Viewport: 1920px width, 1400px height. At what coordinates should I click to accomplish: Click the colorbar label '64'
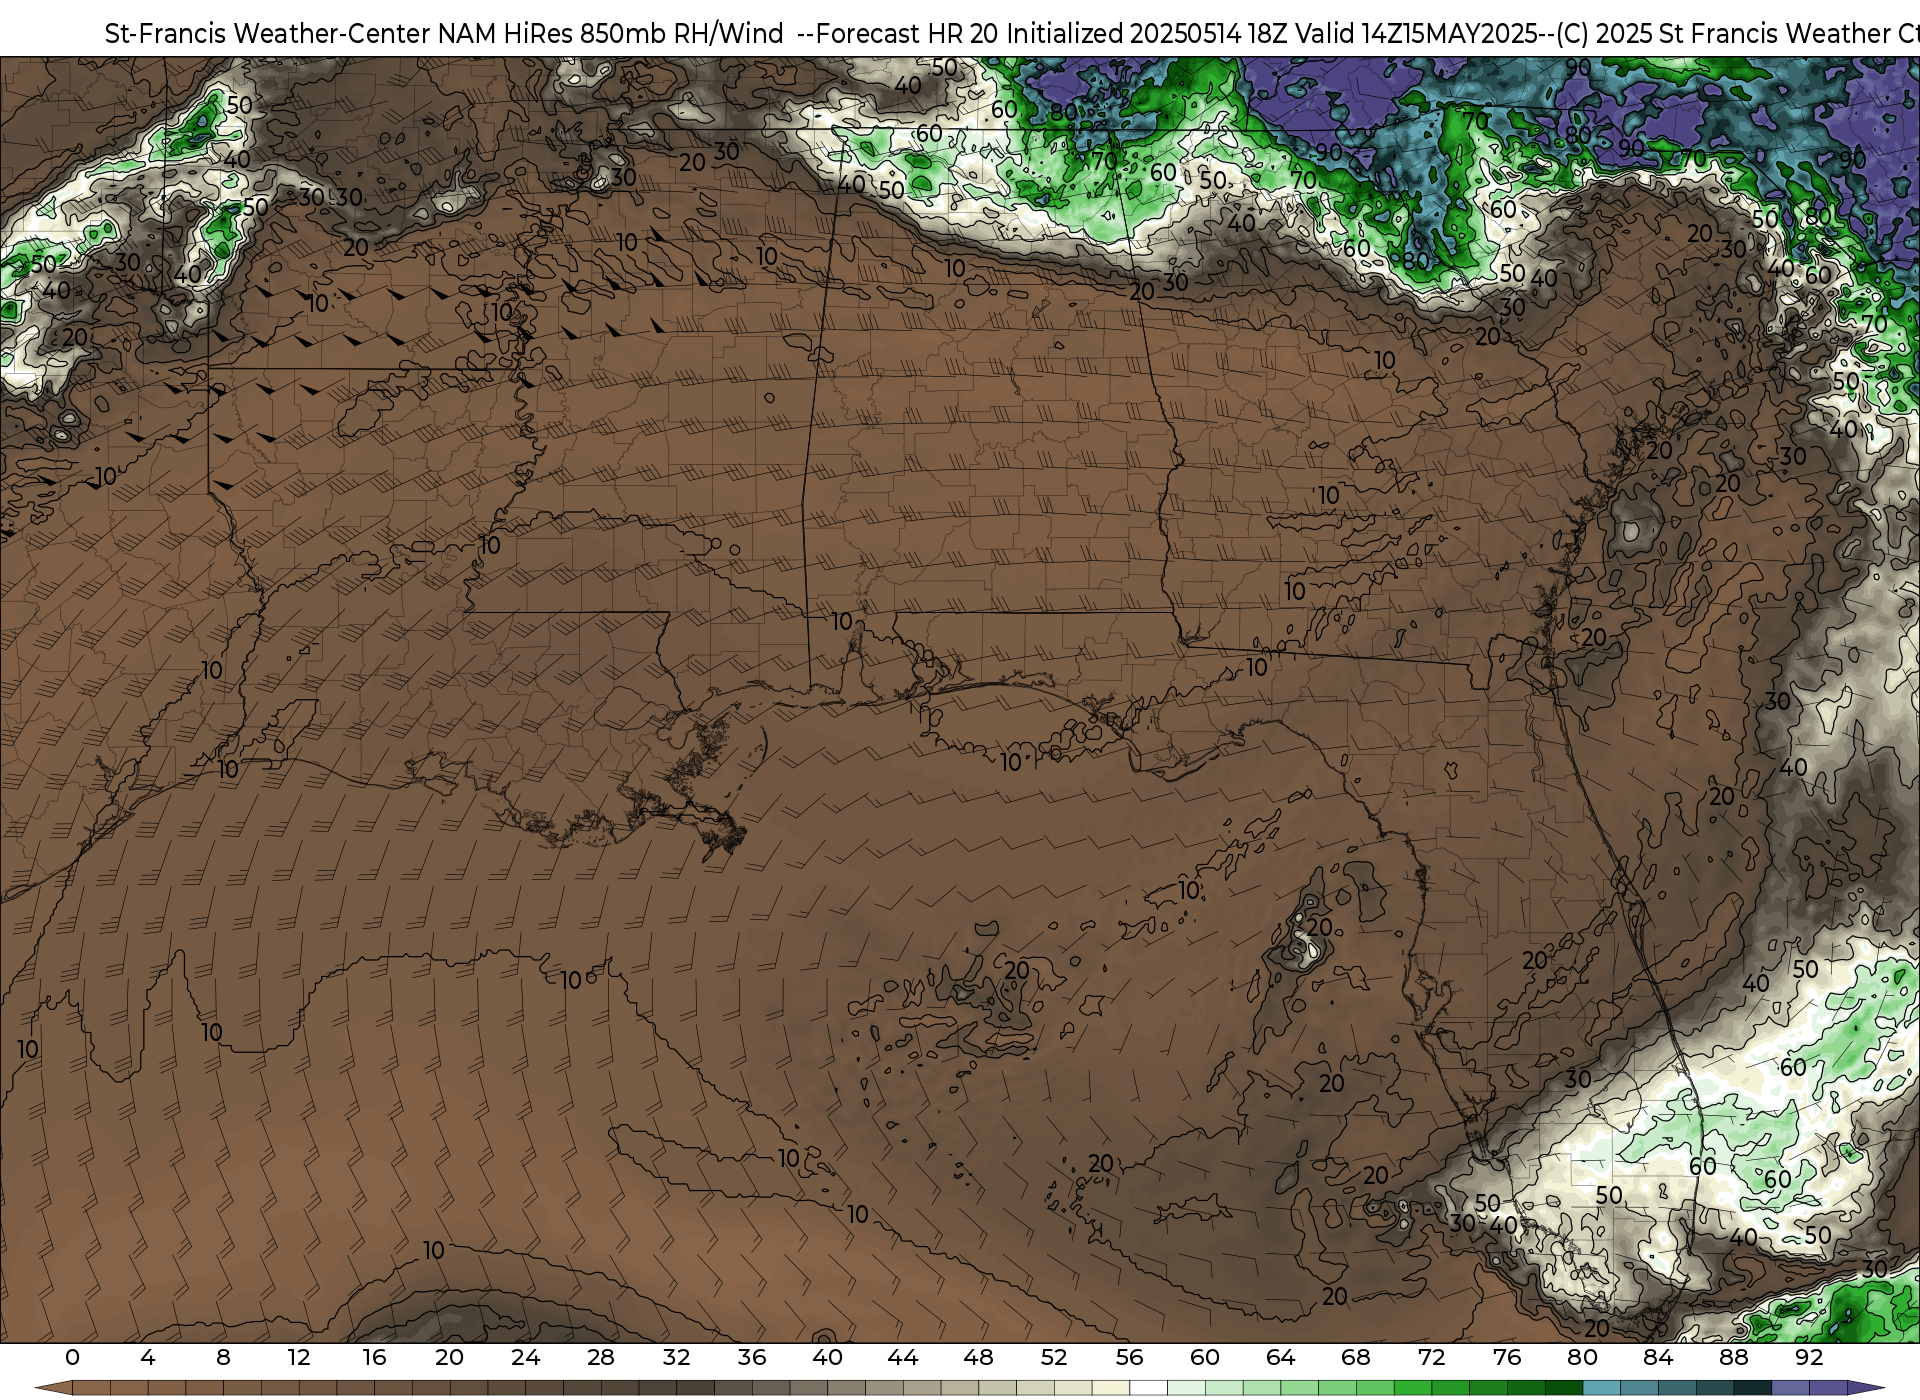point(1280,1357)
